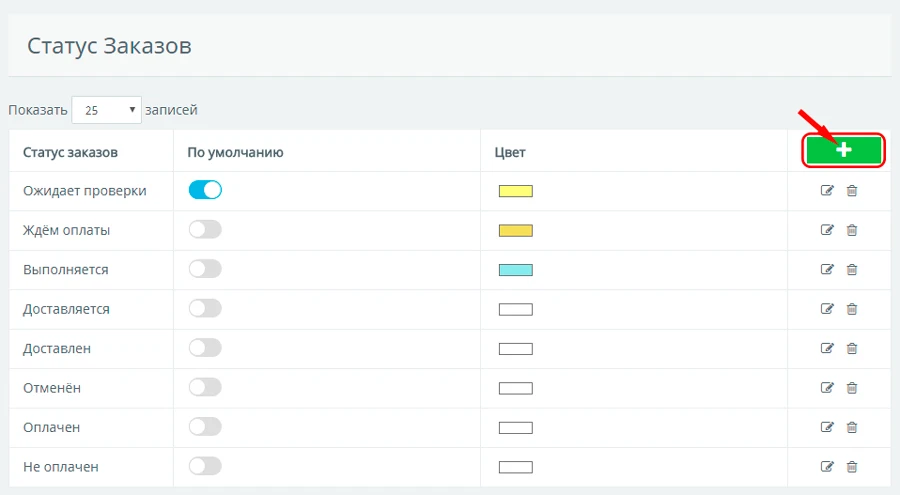Delete the Ожидает проверки status
The image size is (900, 495).
[x=852, y=191]
